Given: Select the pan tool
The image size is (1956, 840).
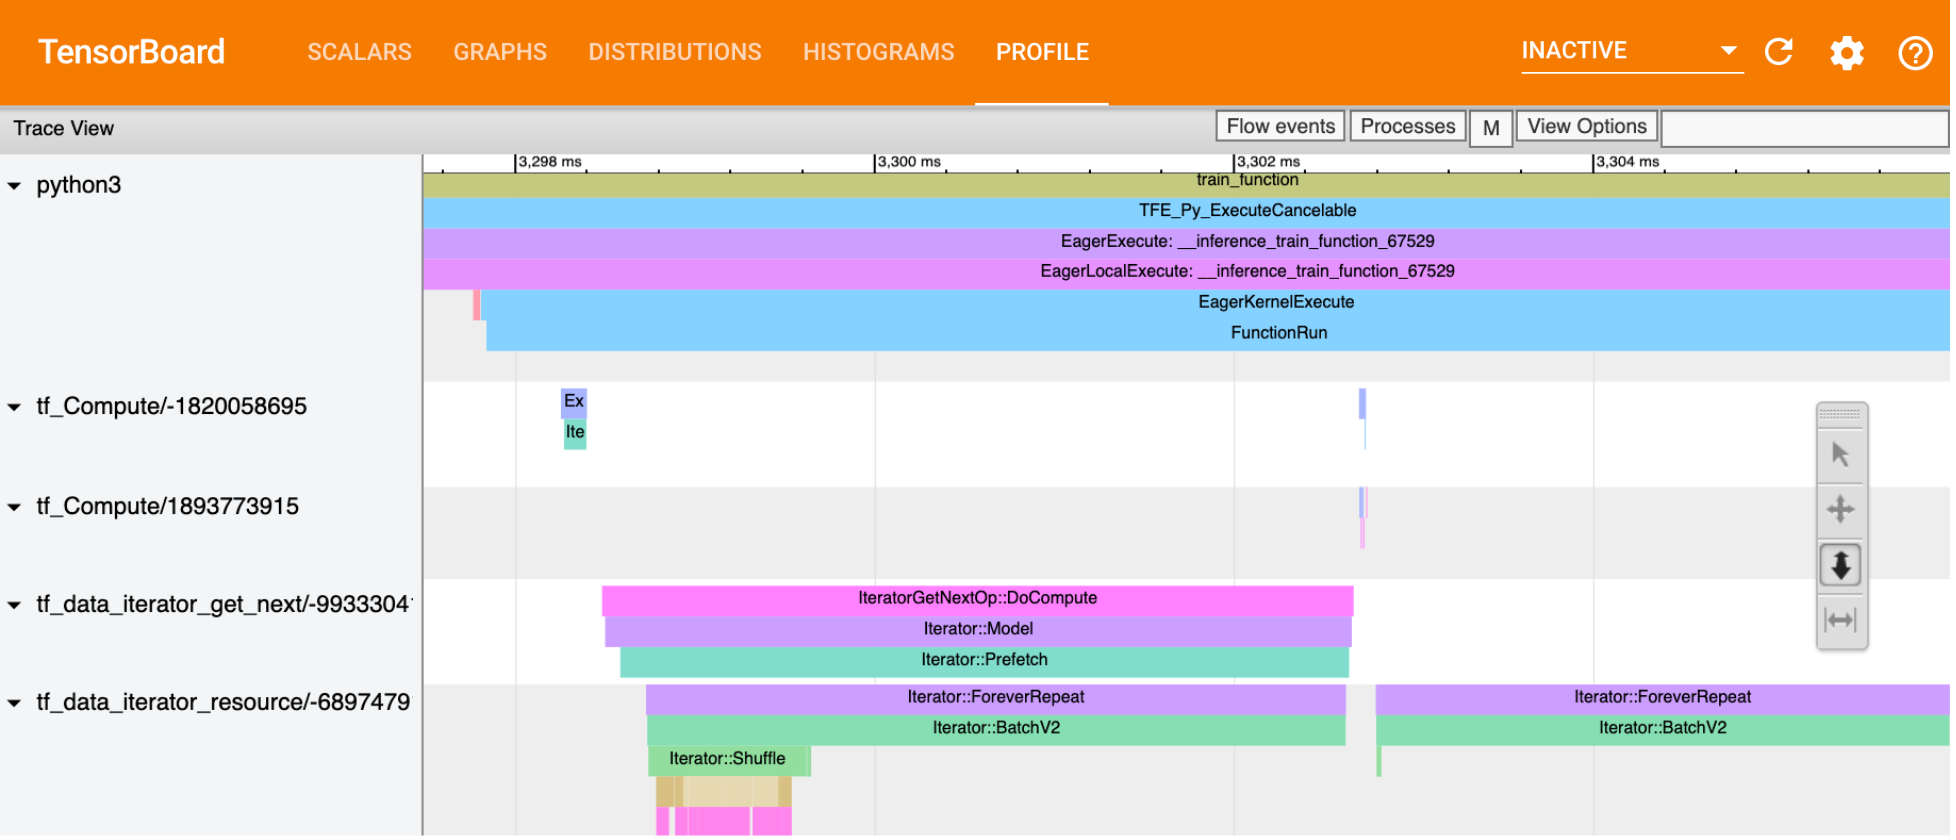Looking at the screenshot, I should pos(1840,510).
